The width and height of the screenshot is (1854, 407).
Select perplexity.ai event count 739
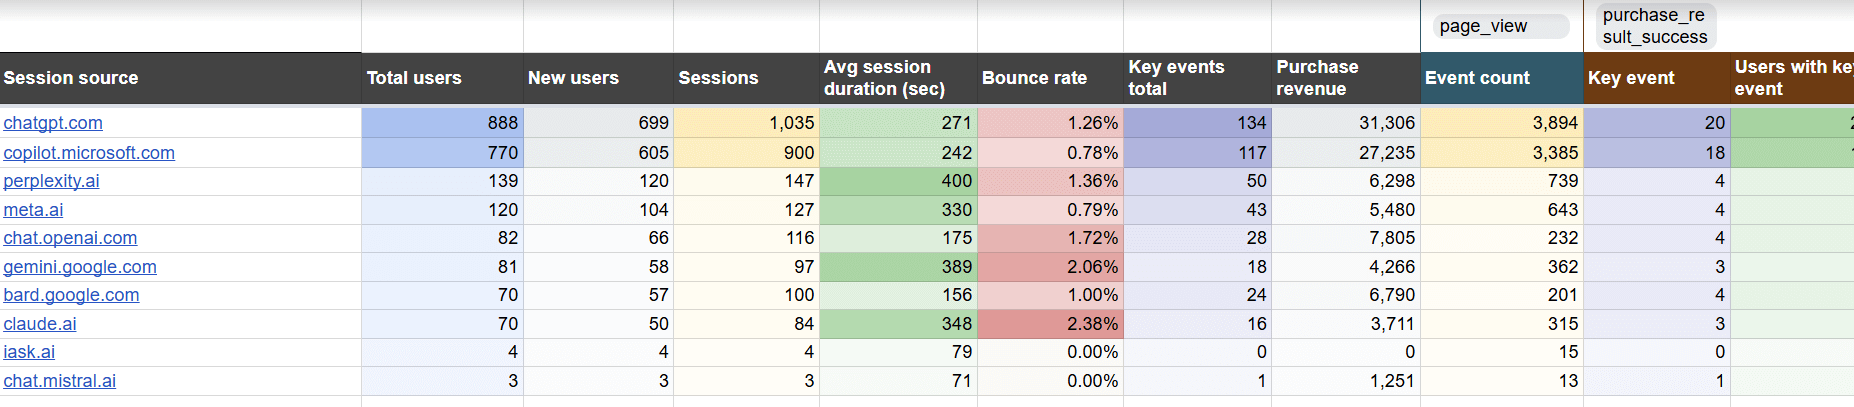point(1502,181)
